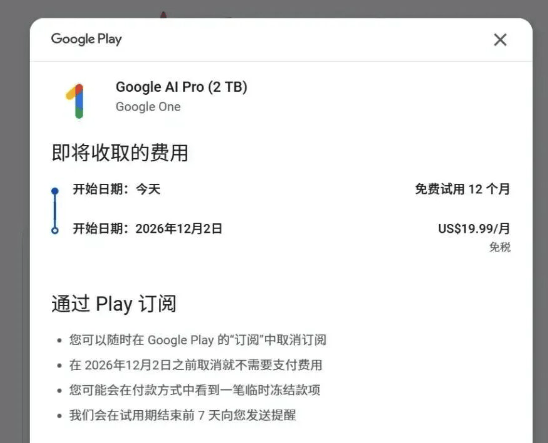Click the filled timeline dot for 今天
This screenshot has width=548, height=443.
pos(55,191)
